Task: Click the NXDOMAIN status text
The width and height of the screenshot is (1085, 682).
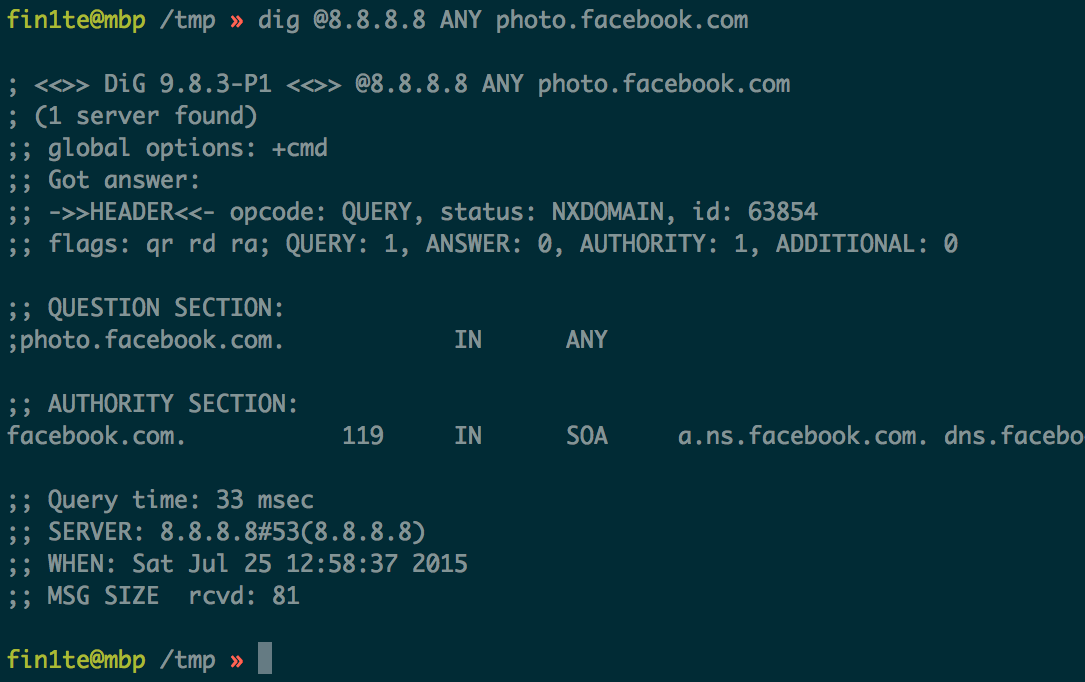Action: pos(608,212)
